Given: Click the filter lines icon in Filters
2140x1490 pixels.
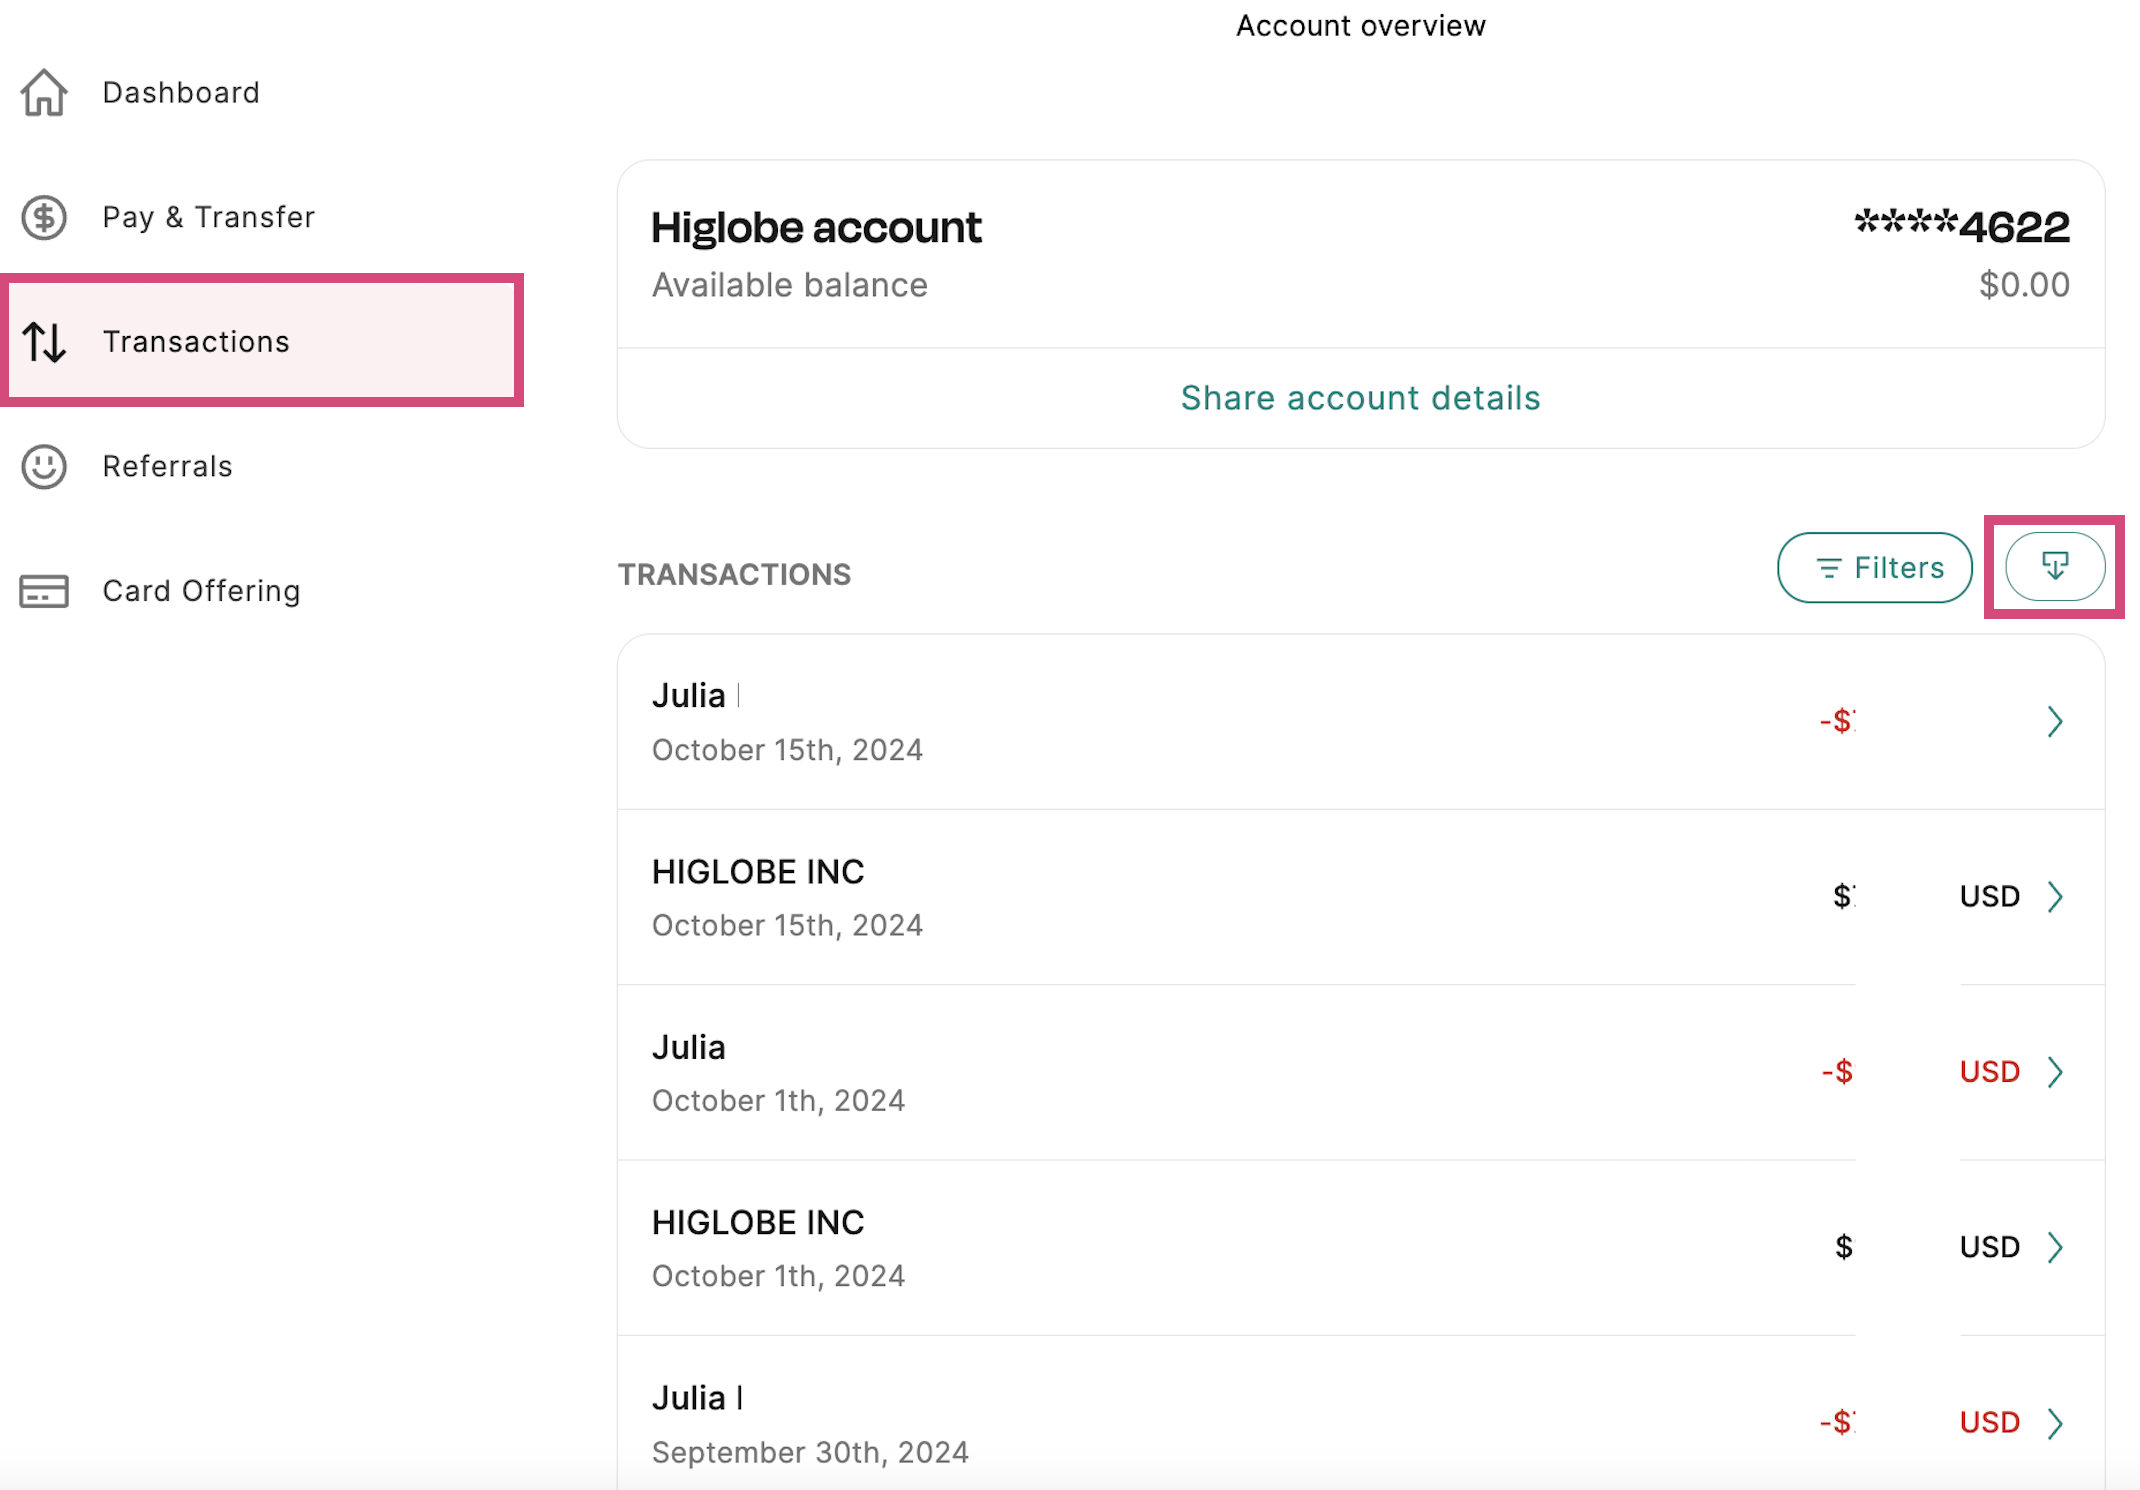Looking at the screenshot, I should click(x=1828, y=568).
